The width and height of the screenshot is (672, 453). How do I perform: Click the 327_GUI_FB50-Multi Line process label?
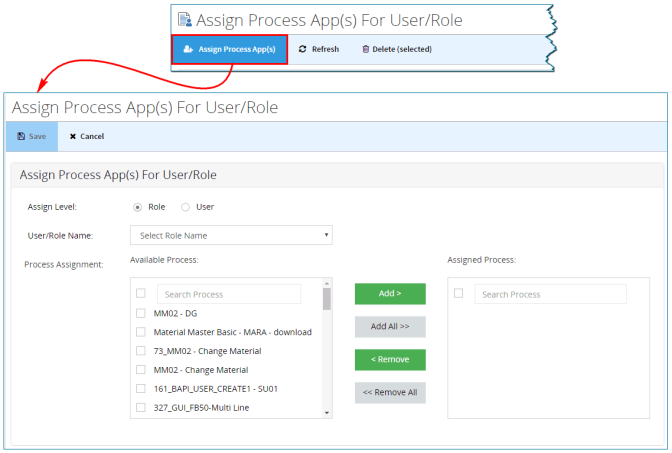point(201,408)
